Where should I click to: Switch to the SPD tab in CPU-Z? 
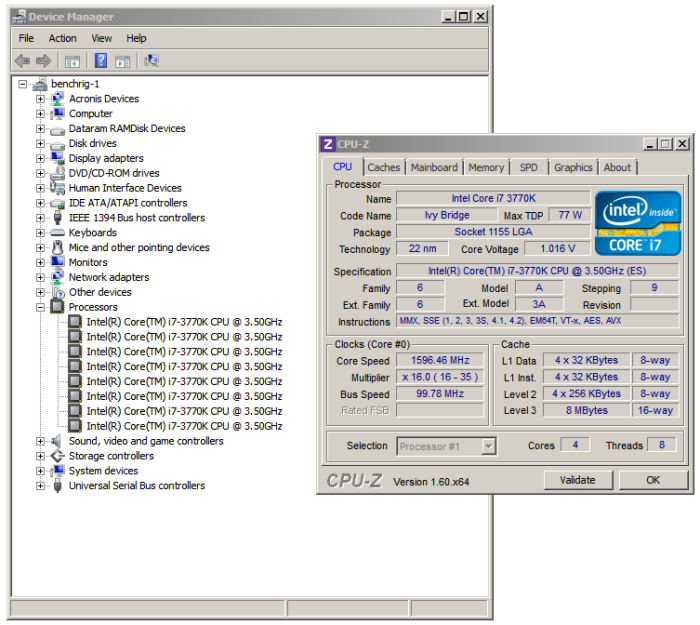tap(529, 167)
